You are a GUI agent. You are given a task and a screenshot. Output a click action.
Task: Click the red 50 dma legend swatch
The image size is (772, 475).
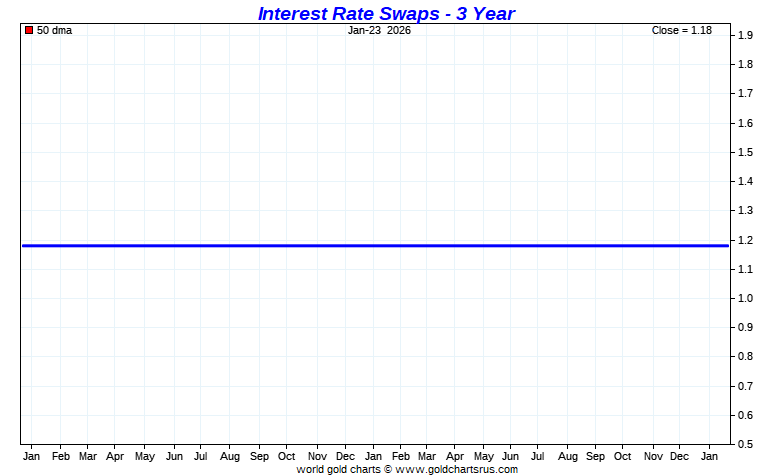pyautogui.click(x=29, y=31)
